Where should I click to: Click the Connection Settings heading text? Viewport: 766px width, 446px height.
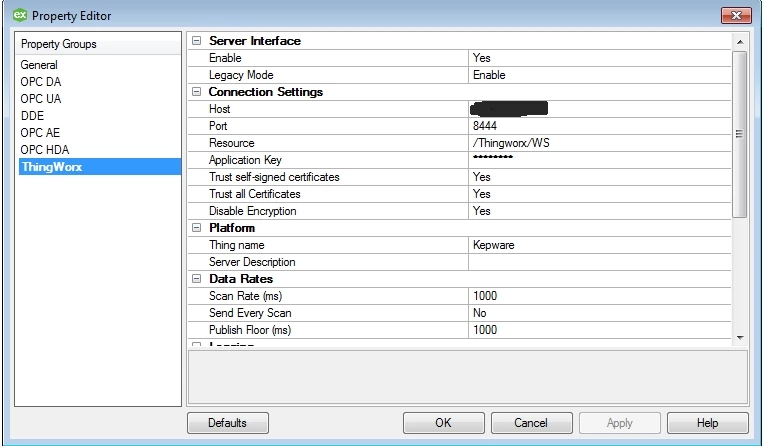(266, 91)
